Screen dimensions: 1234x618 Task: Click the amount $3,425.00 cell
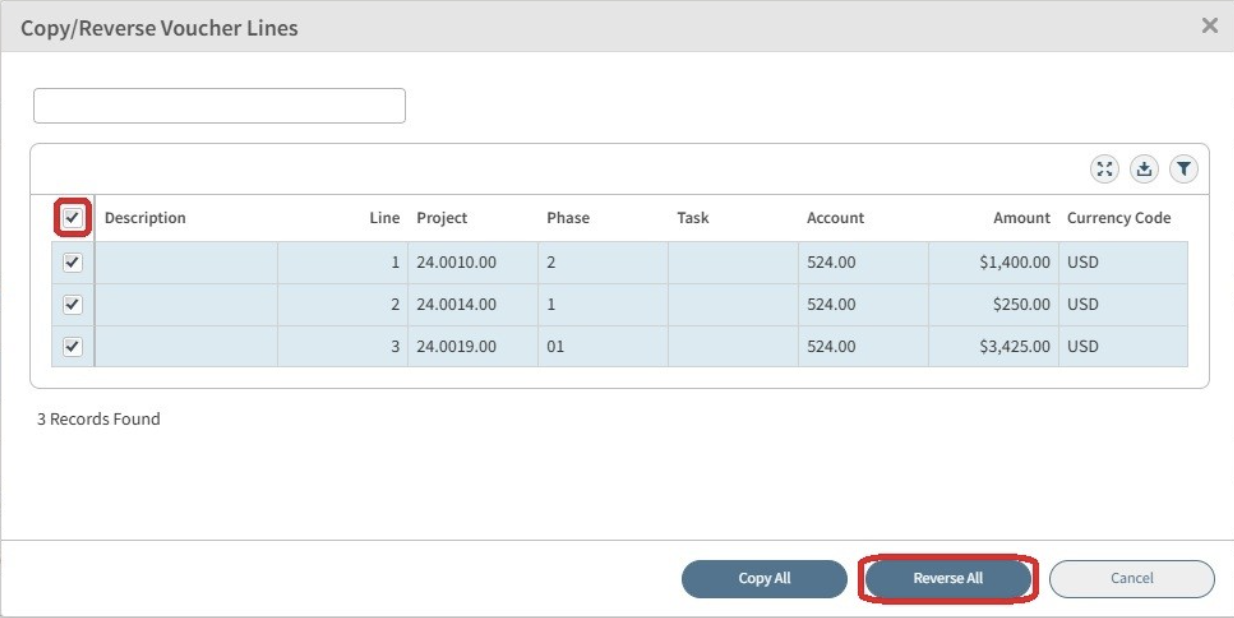tap(993, 346)
